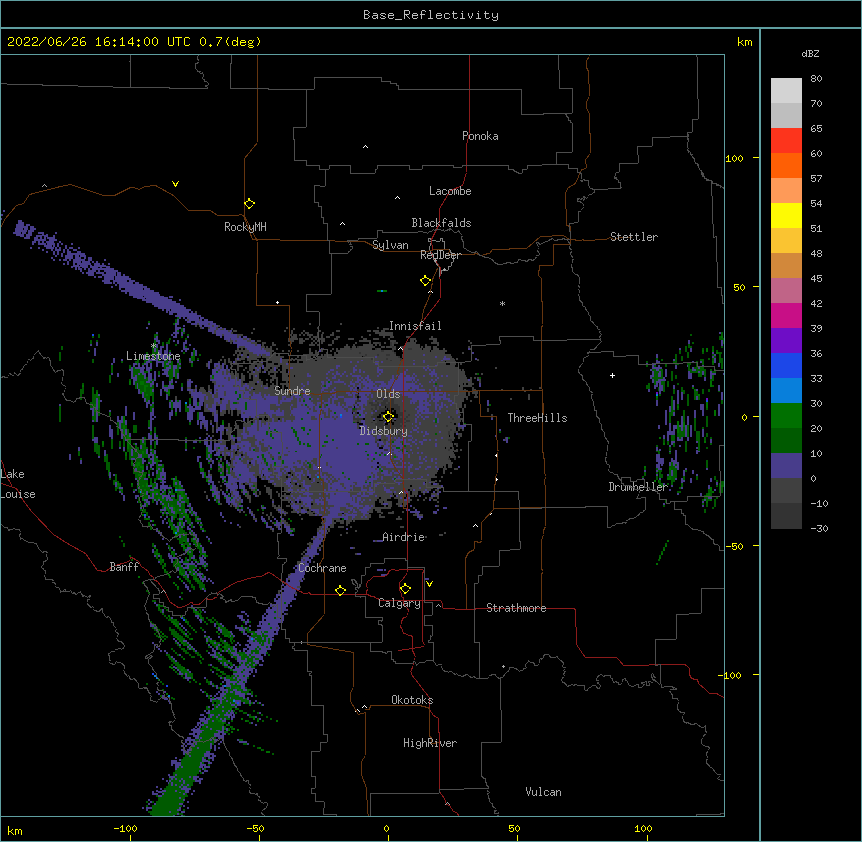862x842 pixels.
Task: Pick the green 20-30 dBZ legend color
Action: 786,416
